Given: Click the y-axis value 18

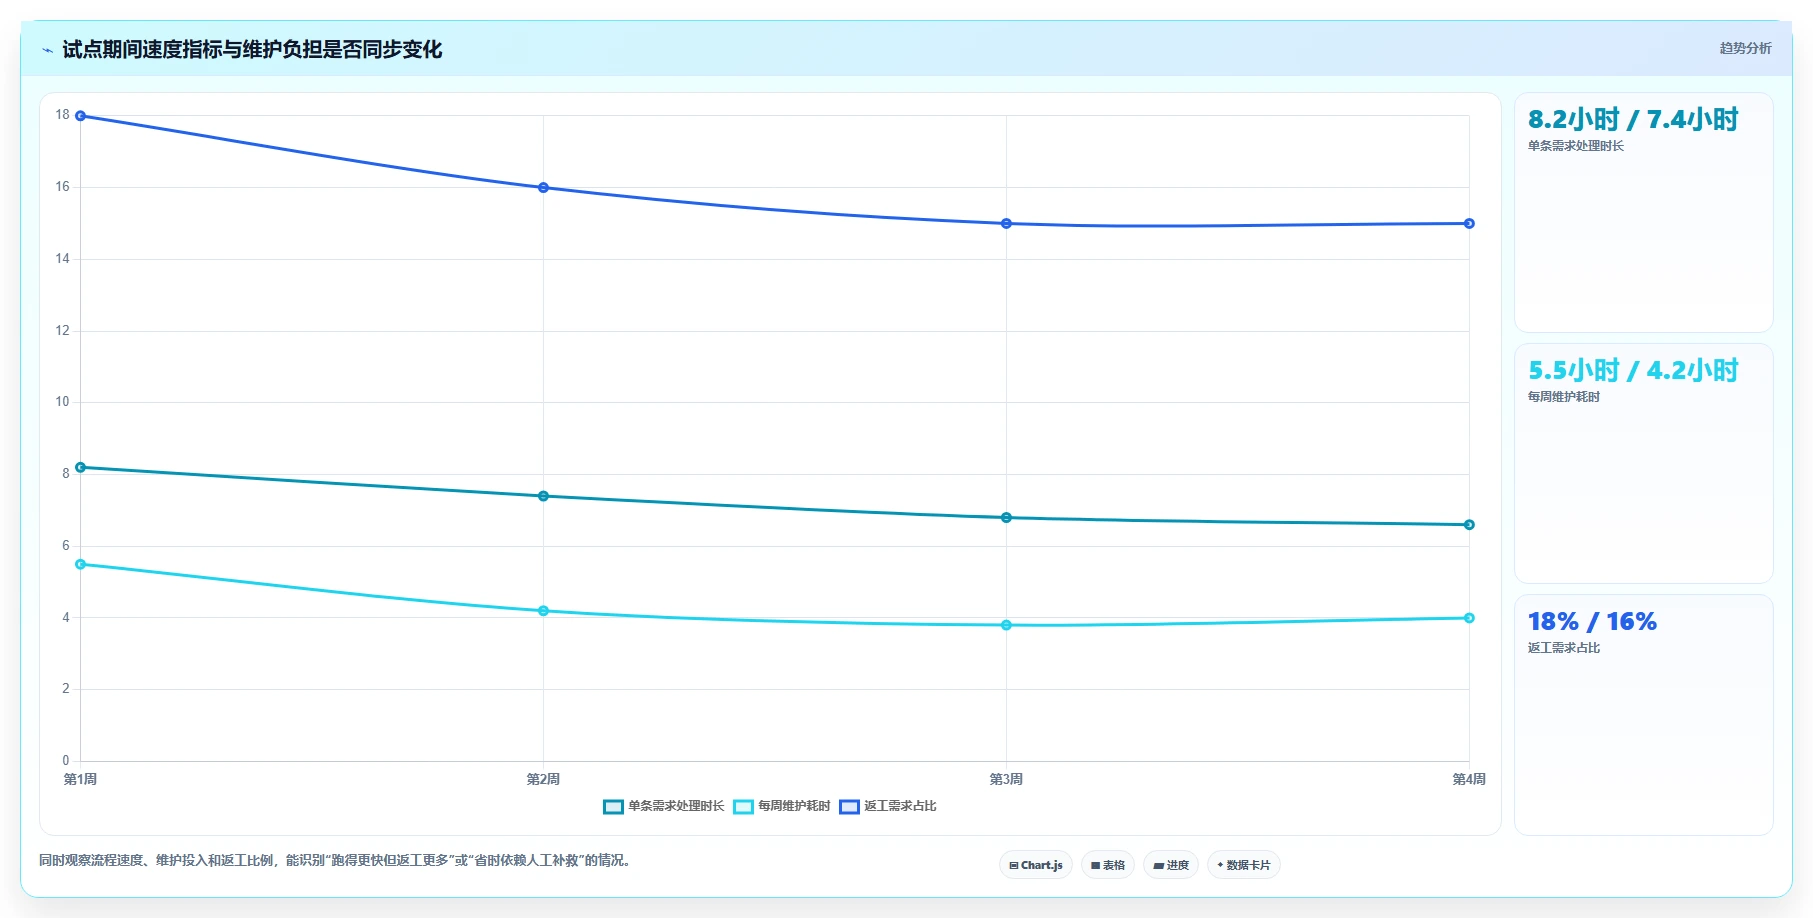Looking at the screenshot, I should tap(63, 115).
